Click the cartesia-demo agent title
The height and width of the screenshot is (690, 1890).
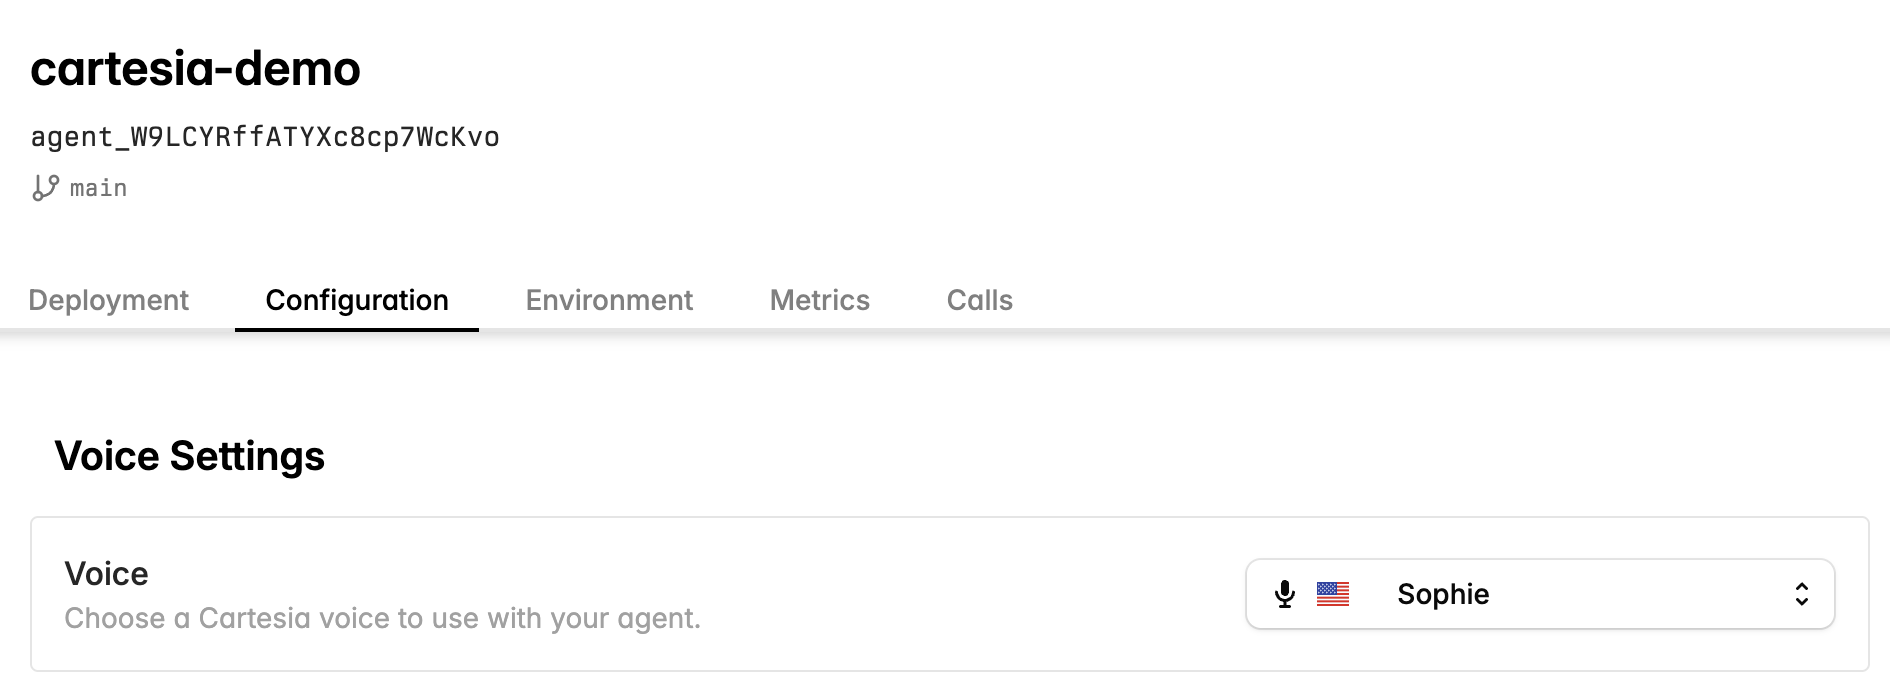pos(196,68)
